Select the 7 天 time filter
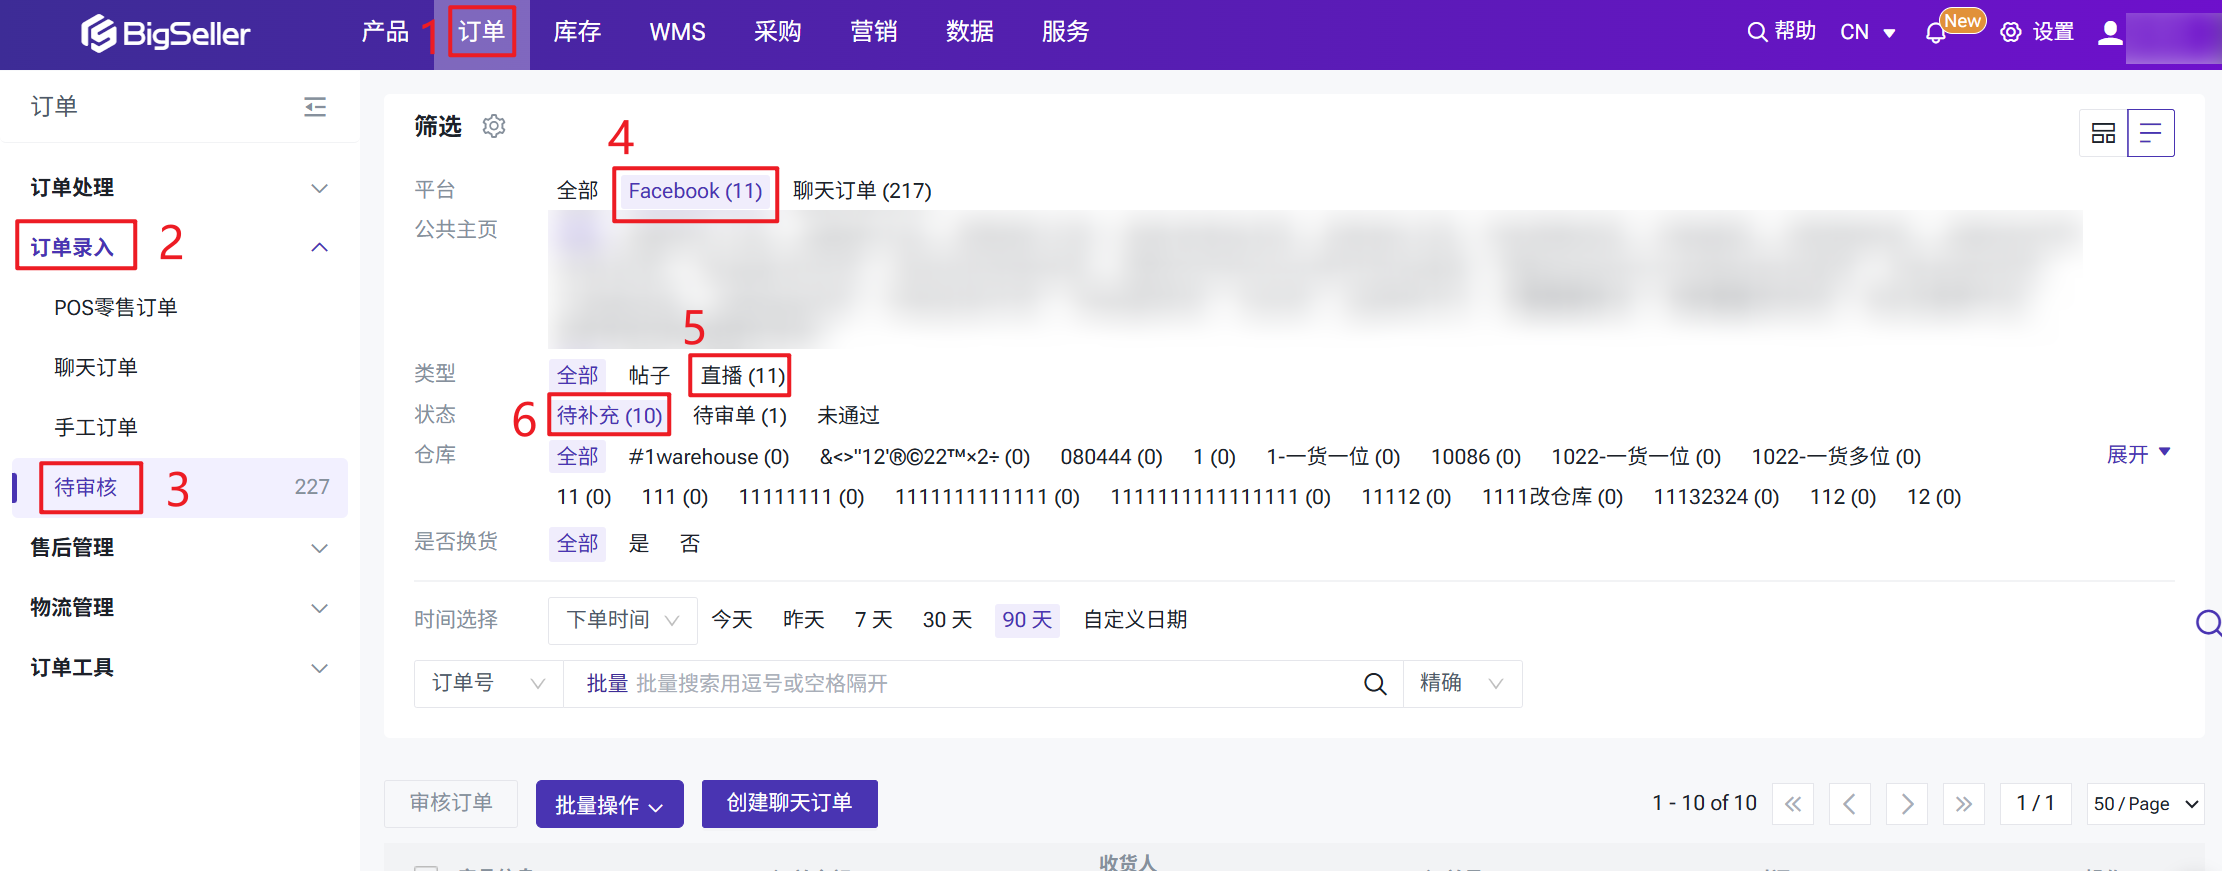Viewport: 2222px width, 871px height. [x=873, y=620]
